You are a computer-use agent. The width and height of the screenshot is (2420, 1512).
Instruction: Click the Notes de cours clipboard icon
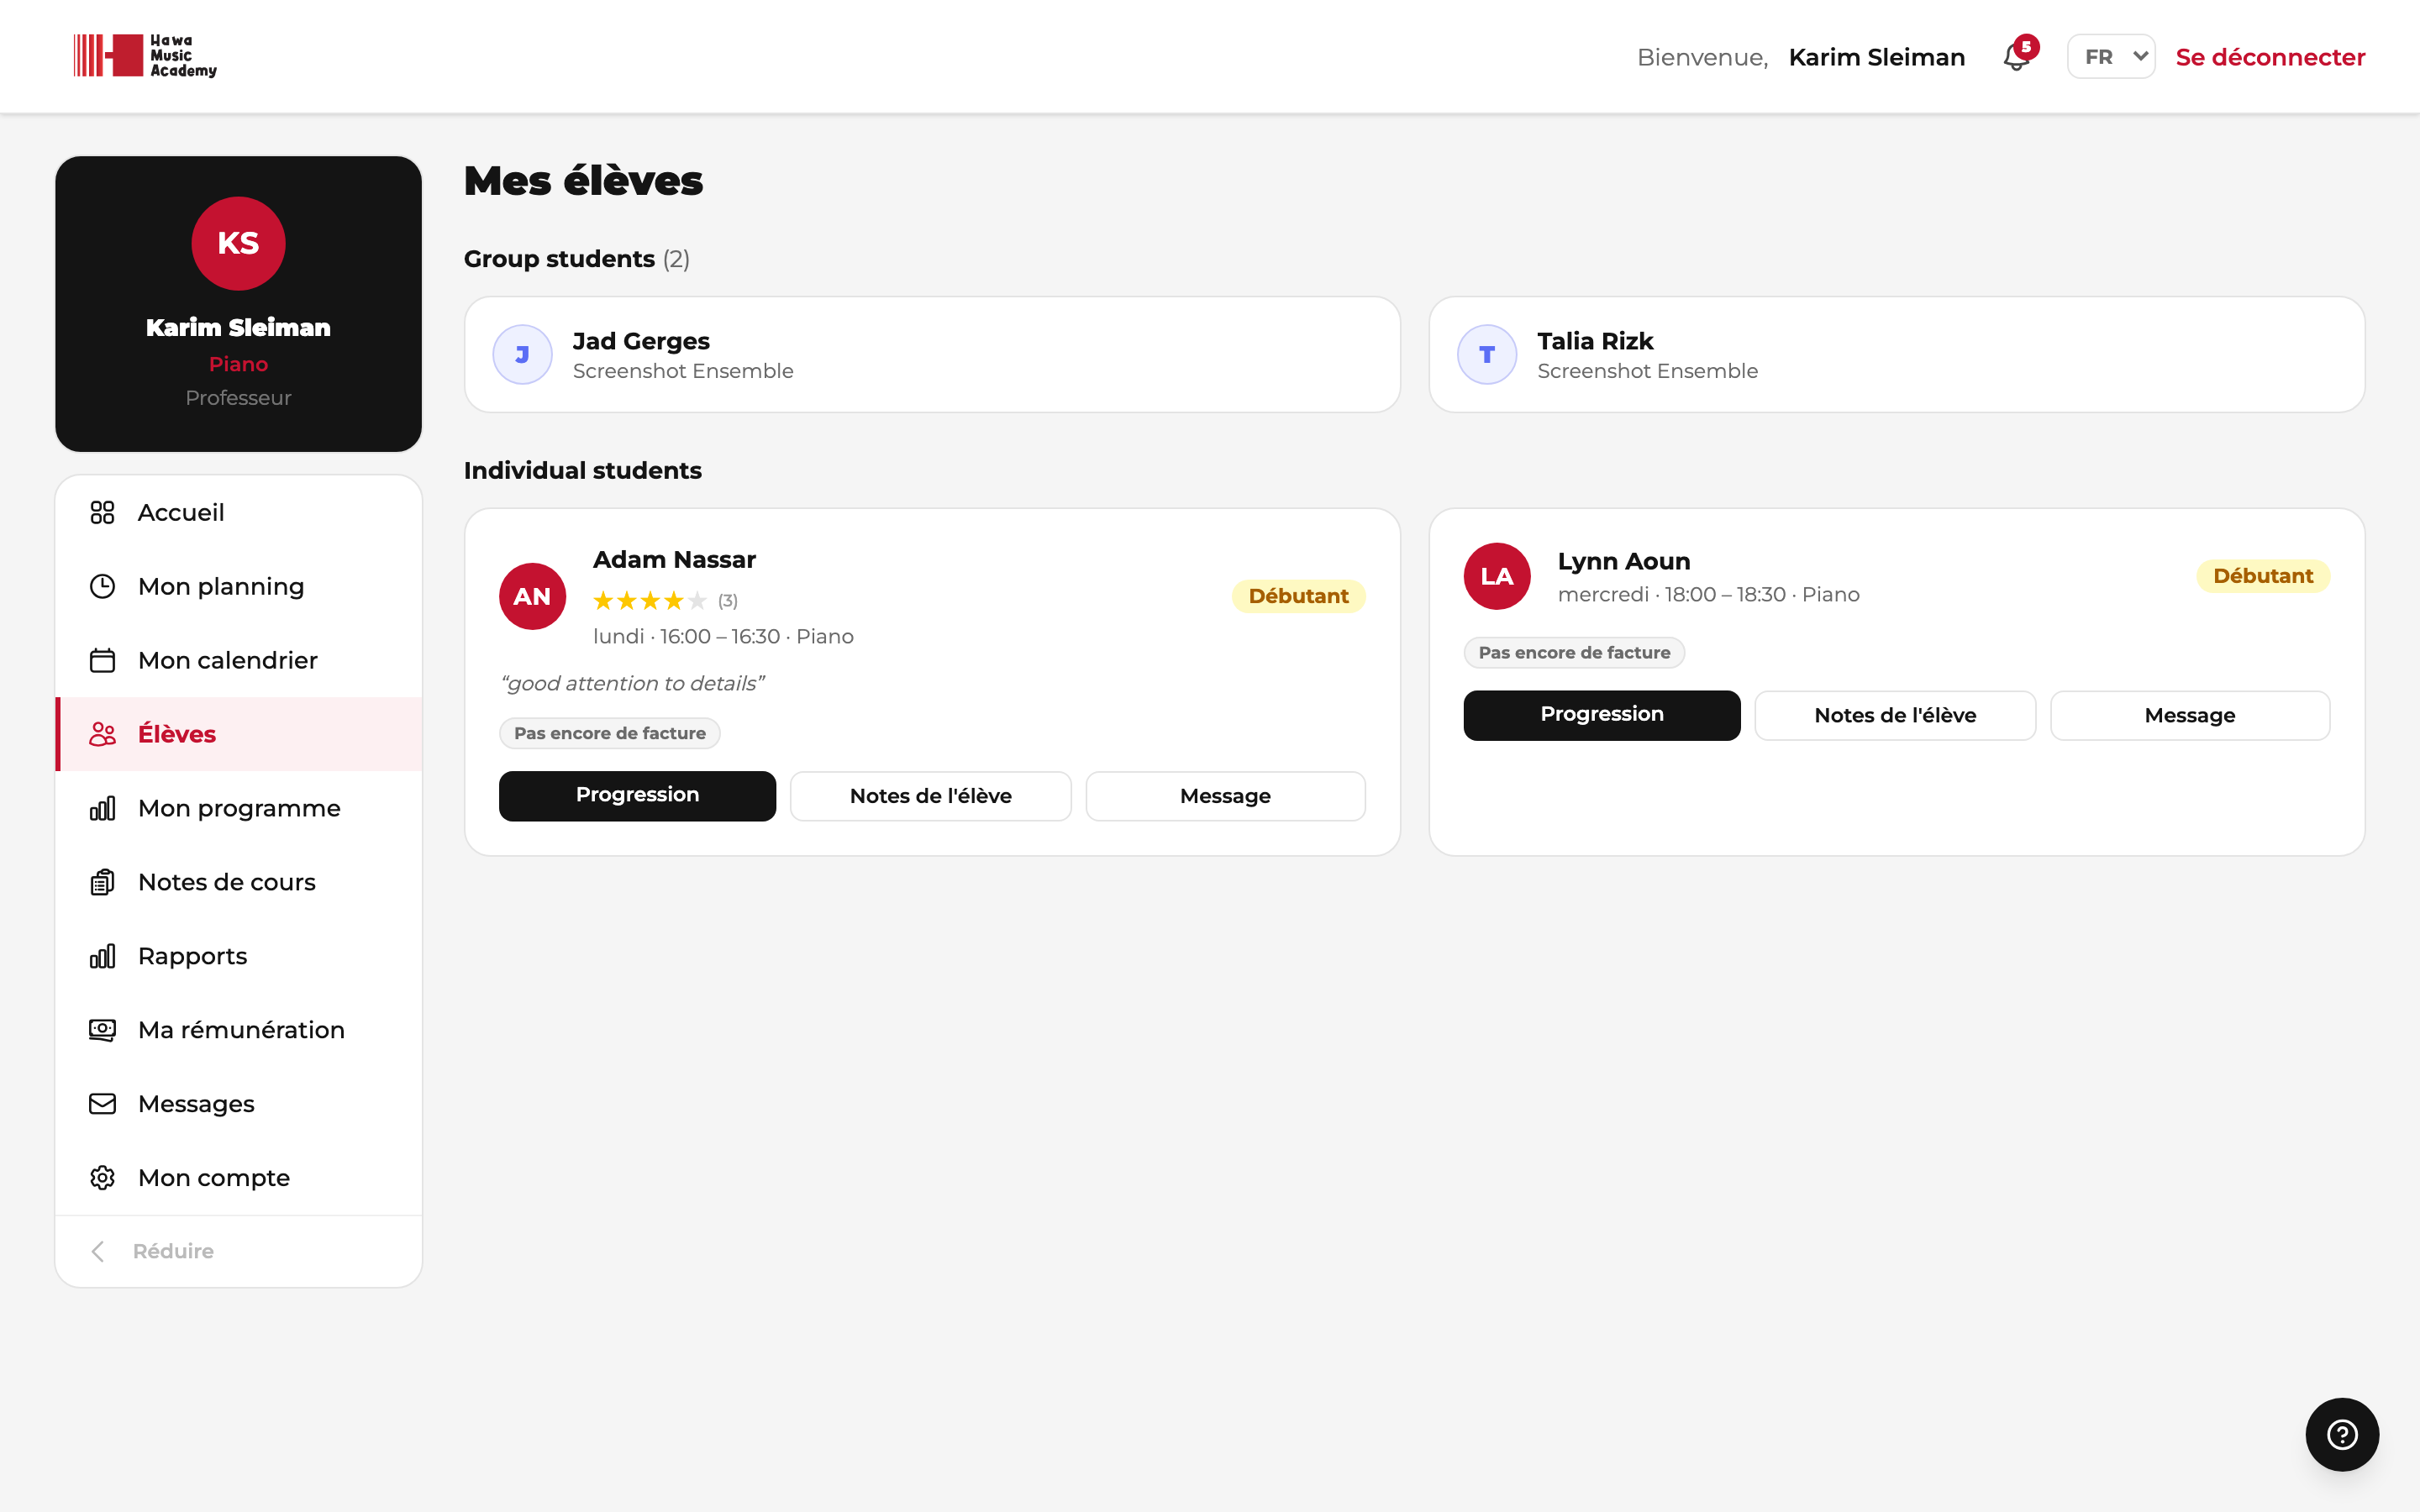pos(102,882)
